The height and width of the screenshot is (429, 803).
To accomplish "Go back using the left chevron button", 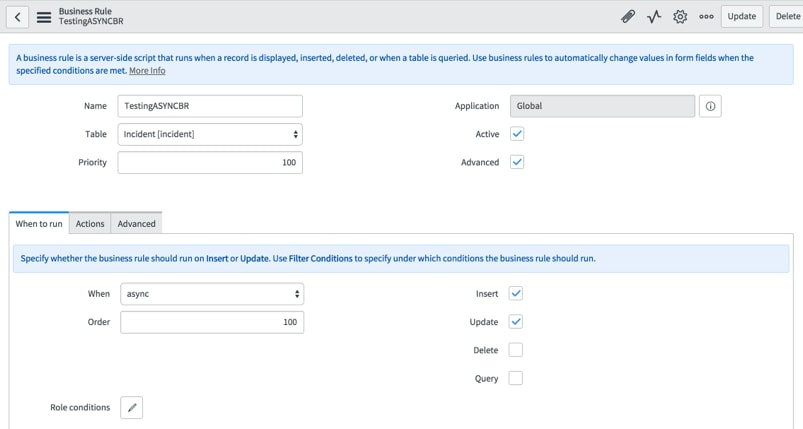I will point(17,17).
